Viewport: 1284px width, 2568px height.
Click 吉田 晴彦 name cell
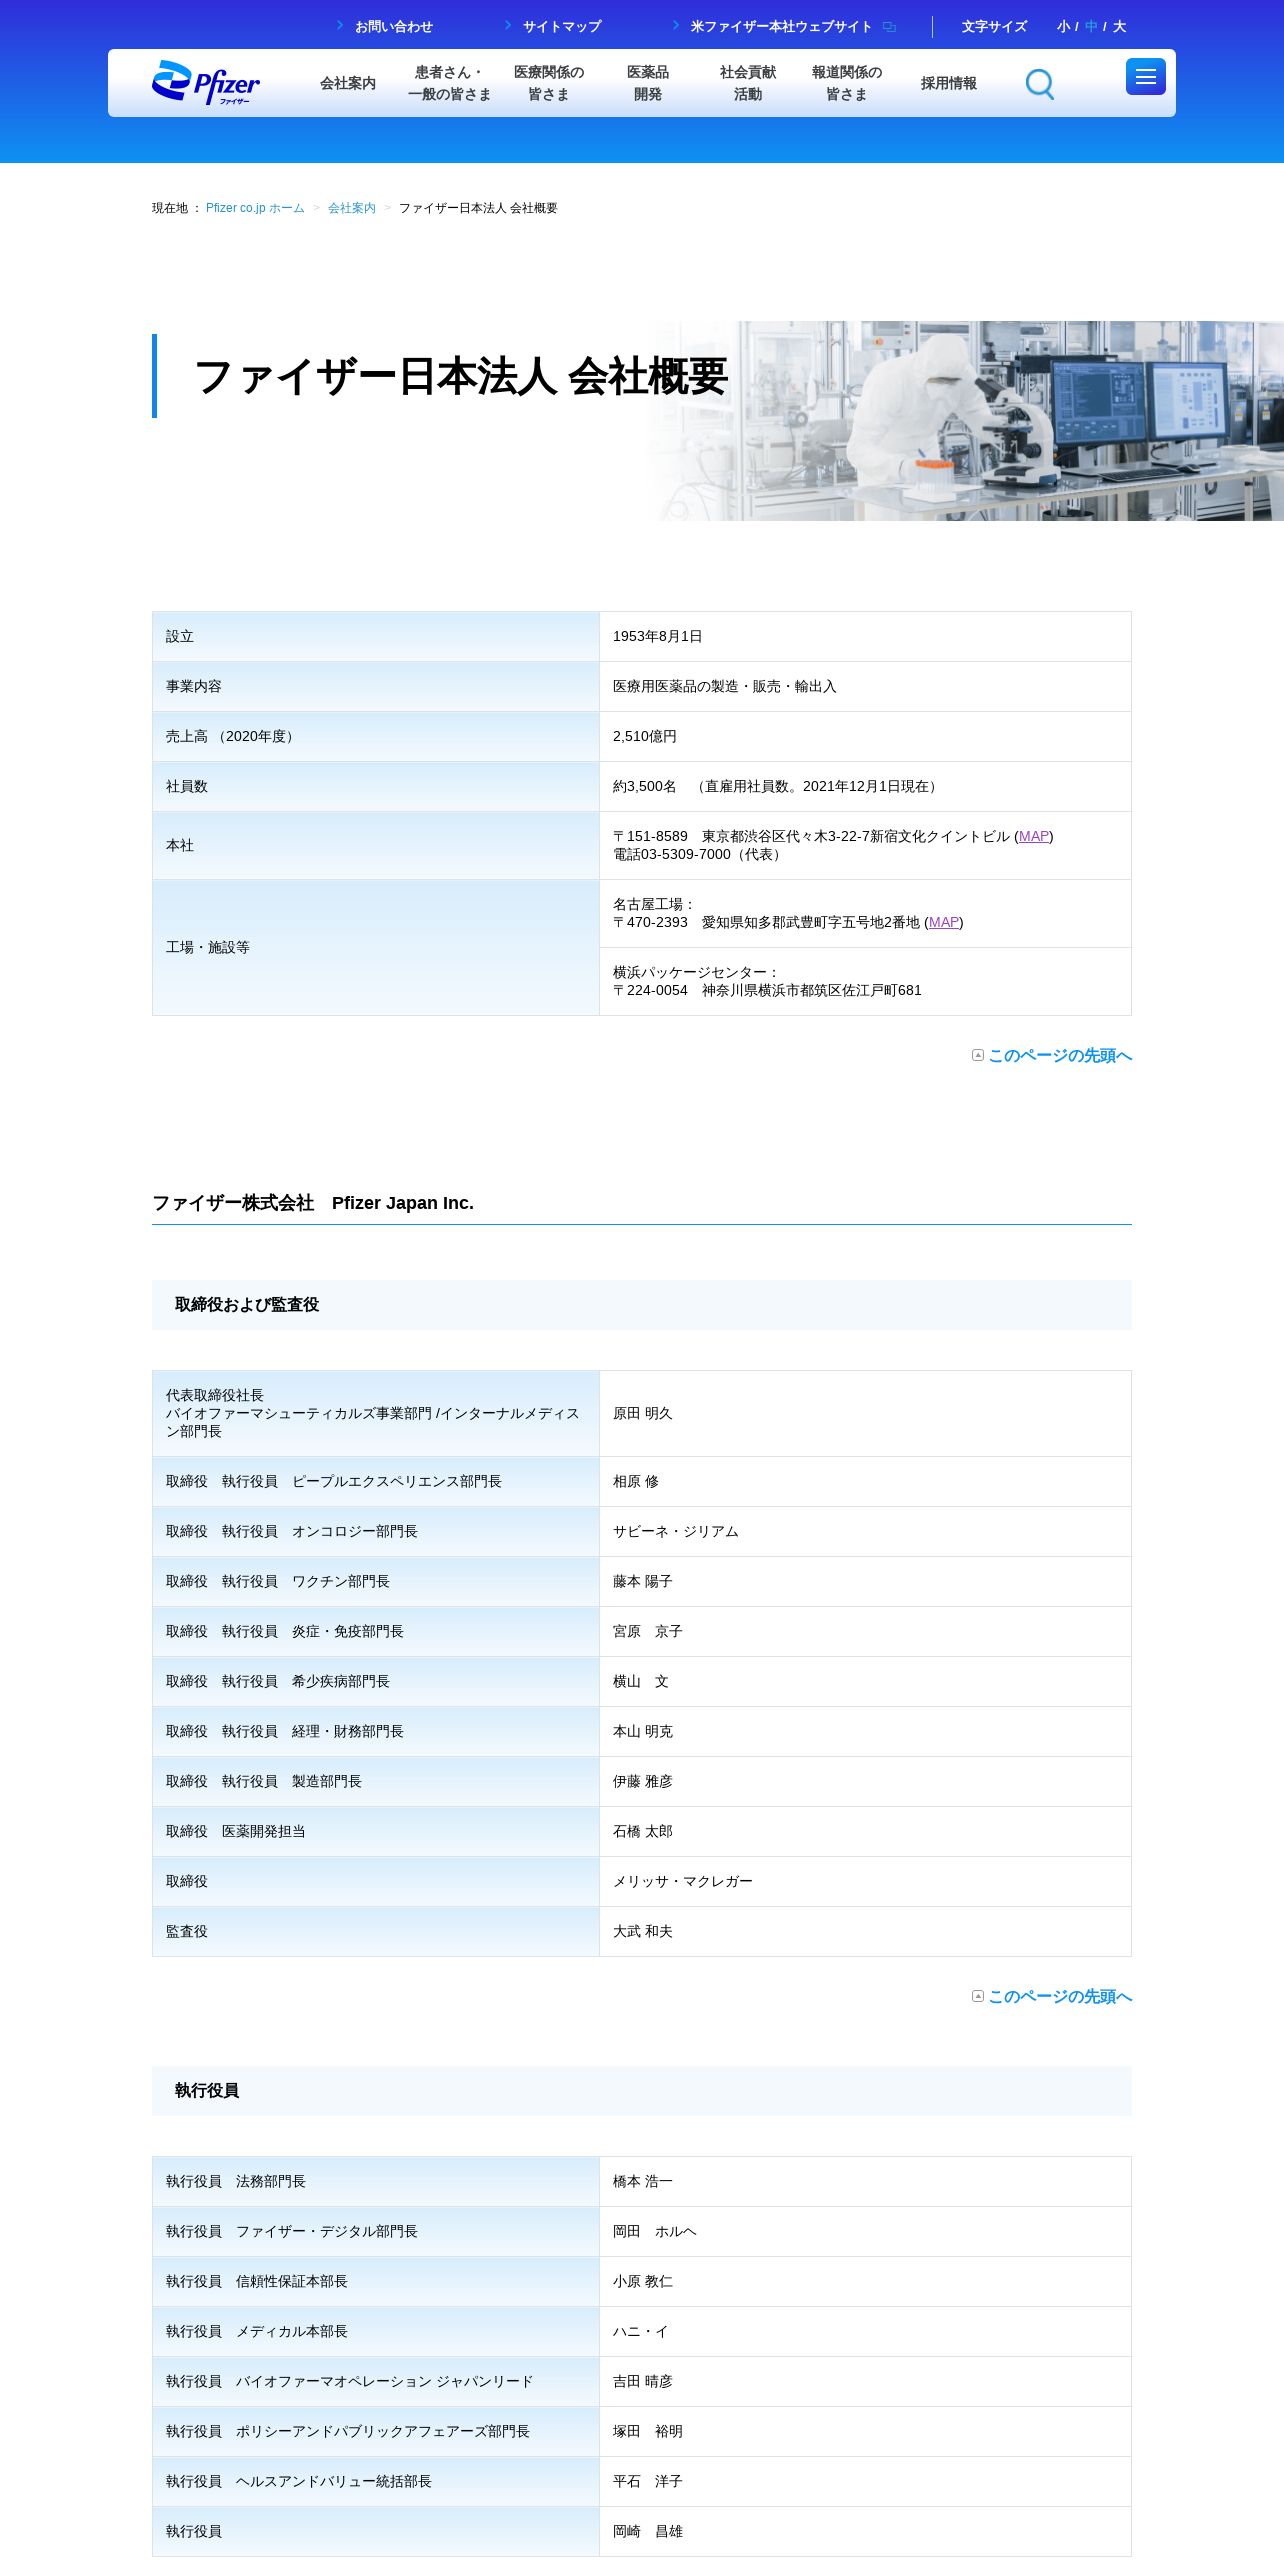point(865,2381)
